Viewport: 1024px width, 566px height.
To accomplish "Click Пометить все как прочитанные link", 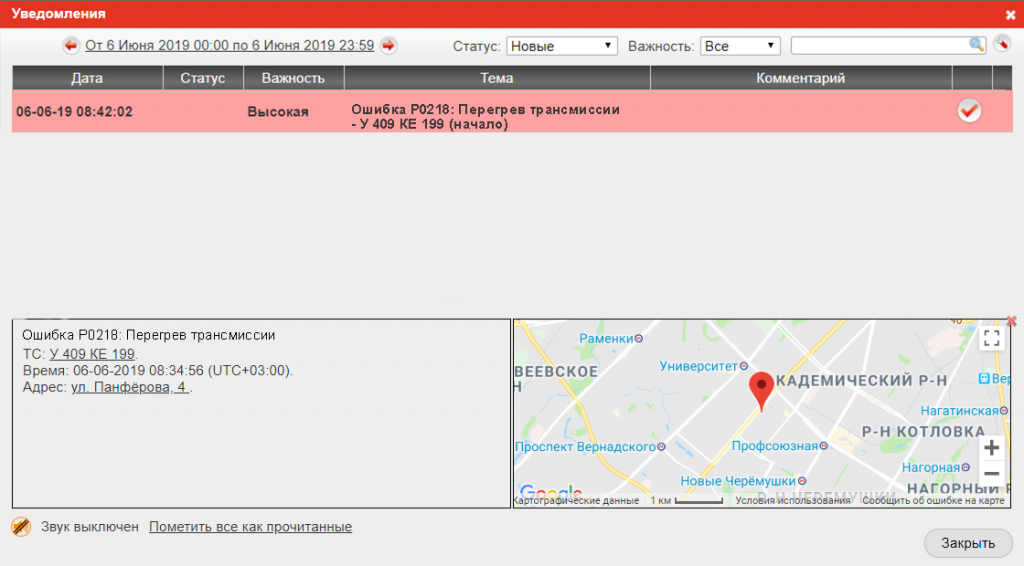I will (250, 527).
